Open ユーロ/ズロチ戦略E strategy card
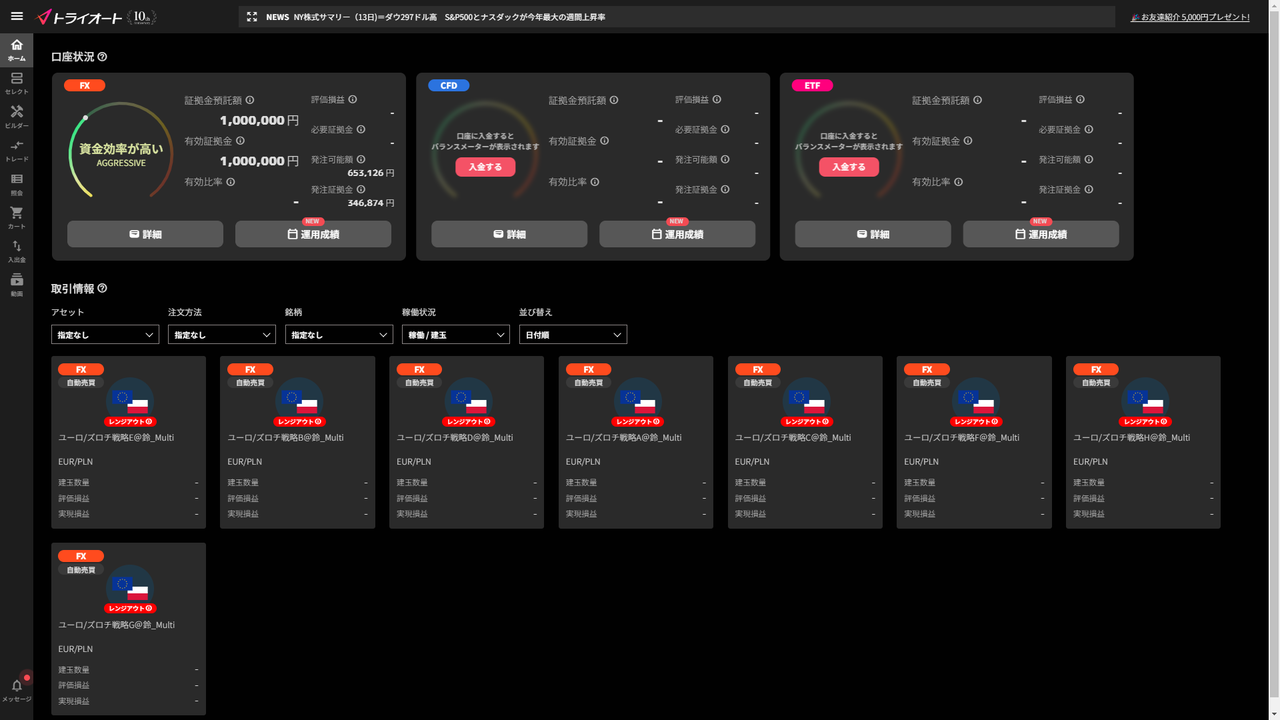Screen dimensions: 1280x720 tap(129, 442)
